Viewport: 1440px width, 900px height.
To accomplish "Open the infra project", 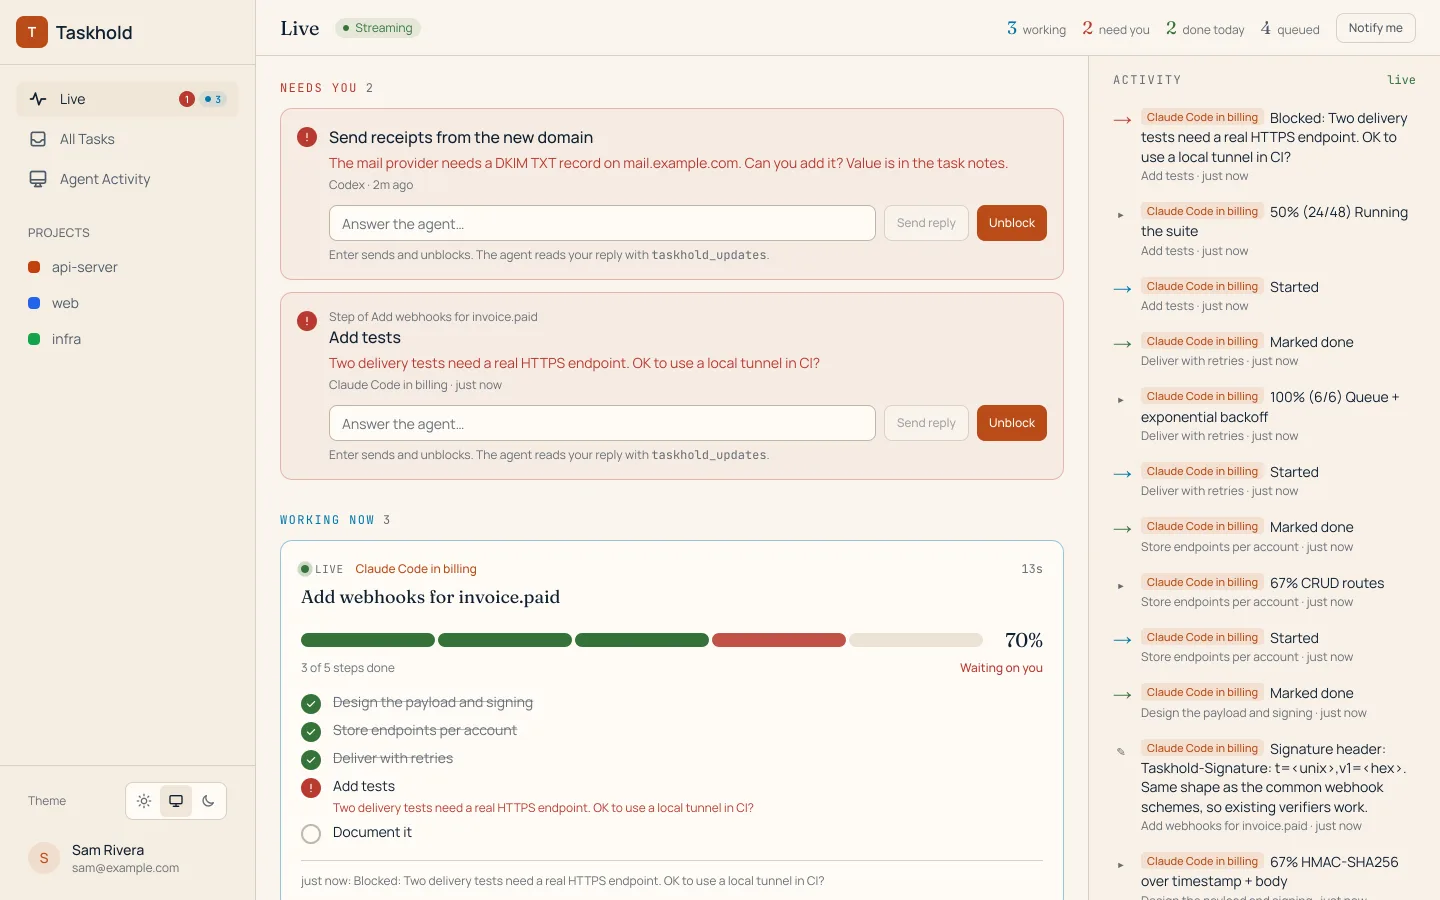I will pos(128,339).
